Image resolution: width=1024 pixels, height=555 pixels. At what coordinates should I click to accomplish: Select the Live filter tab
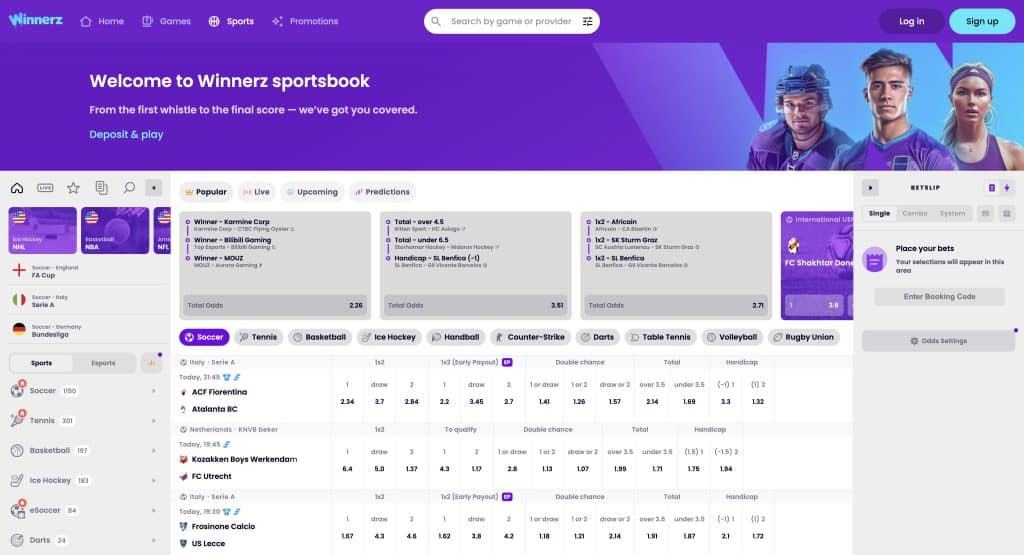click(257, 192)
